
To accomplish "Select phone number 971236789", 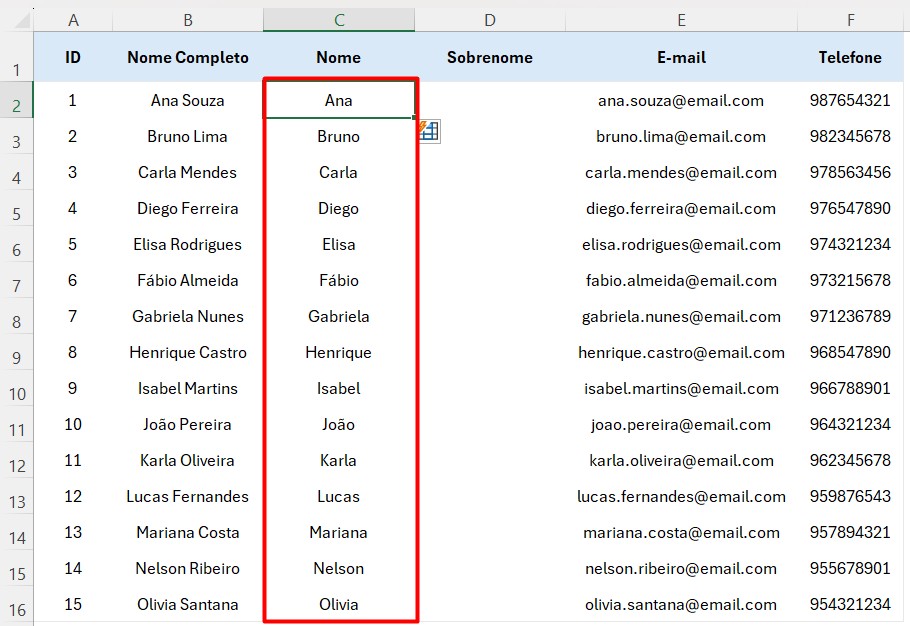I will pyautogui.click(x=850, y=316).
